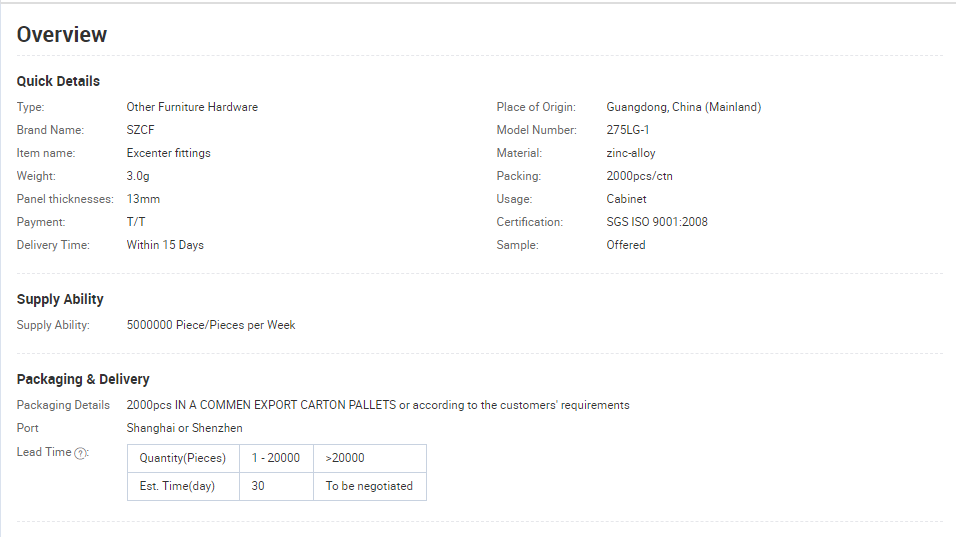
Task: Click the >20000 quantity cell
Action: click(x=369, y=458)
